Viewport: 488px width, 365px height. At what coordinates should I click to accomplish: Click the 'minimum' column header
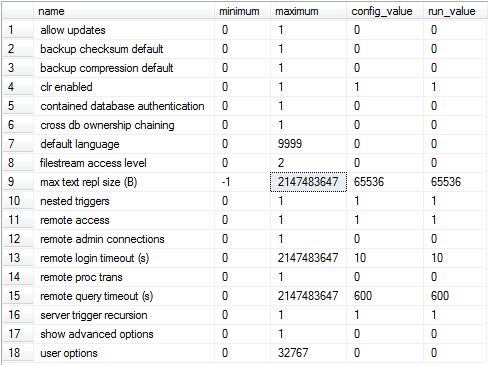pos(242,11)
